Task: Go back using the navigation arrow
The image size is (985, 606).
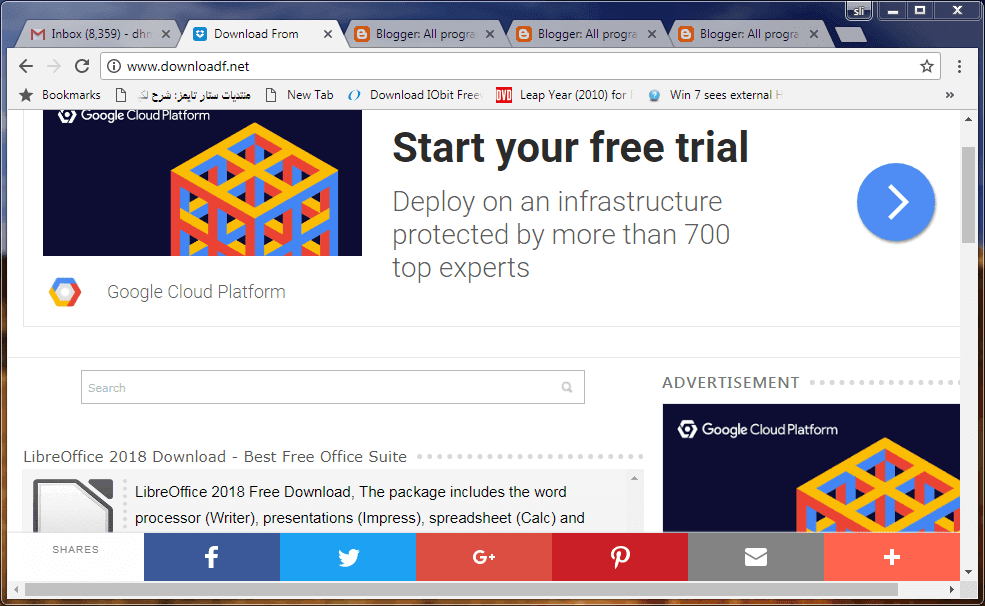Action: tap(25, 66)
